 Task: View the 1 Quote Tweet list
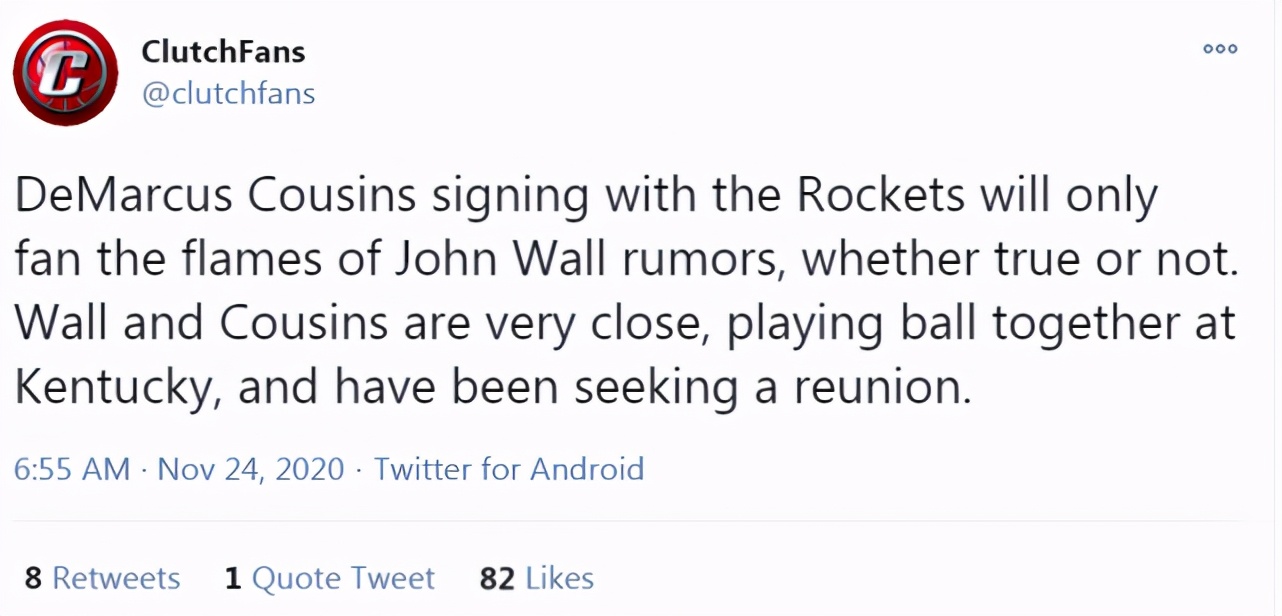[330, 578]
